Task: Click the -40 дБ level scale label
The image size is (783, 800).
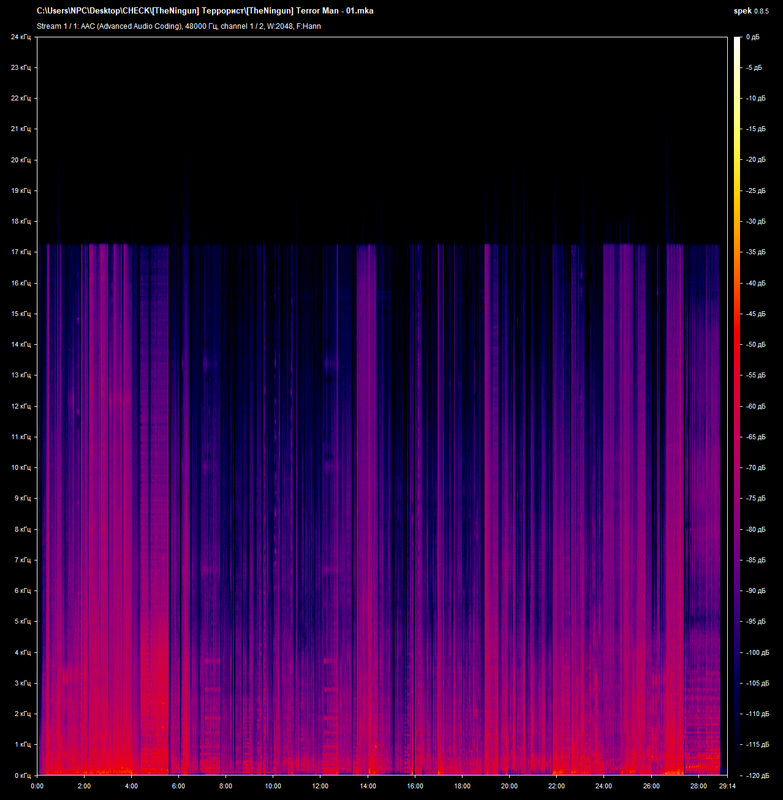Action: pos(756,283)
